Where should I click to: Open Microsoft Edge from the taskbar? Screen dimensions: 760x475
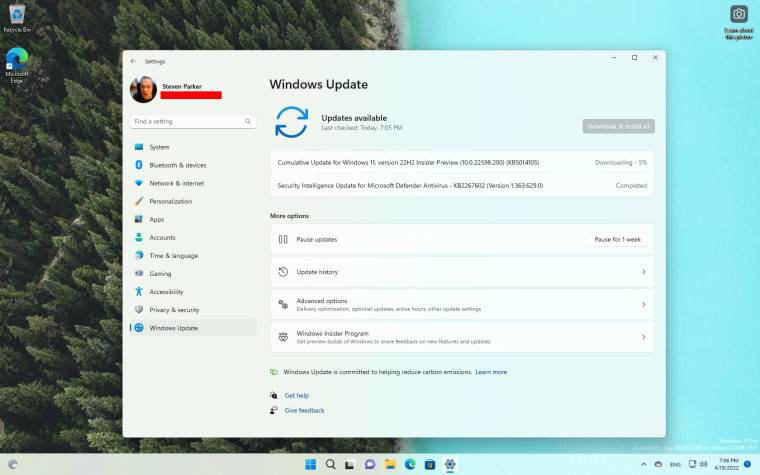point(410,464)
